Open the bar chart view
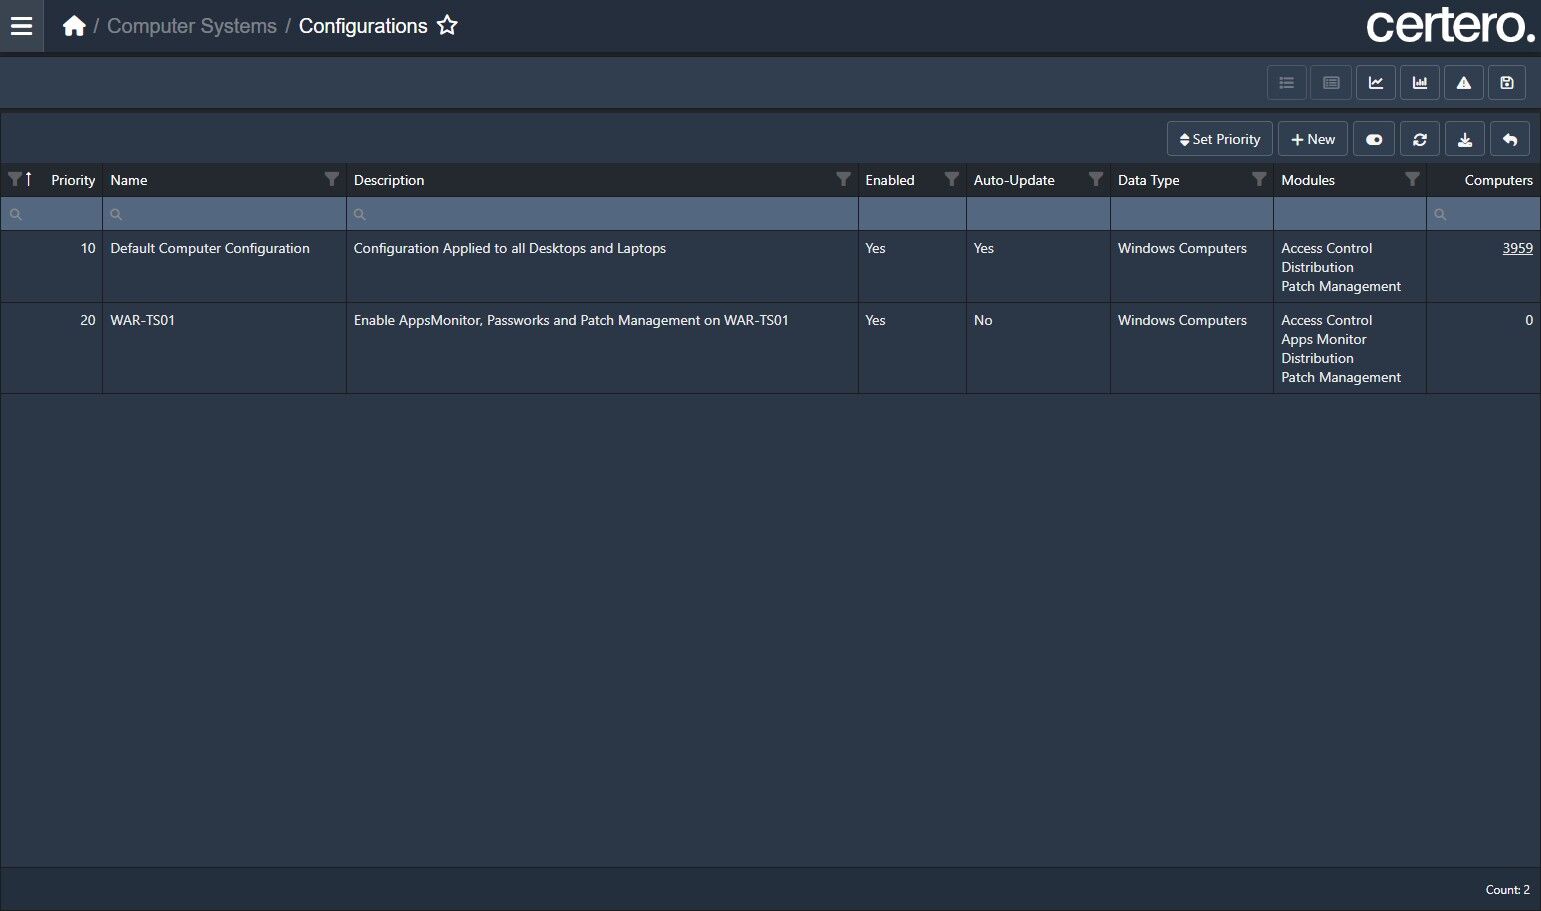The image size is (1541, 911). tap(1420, 83)
